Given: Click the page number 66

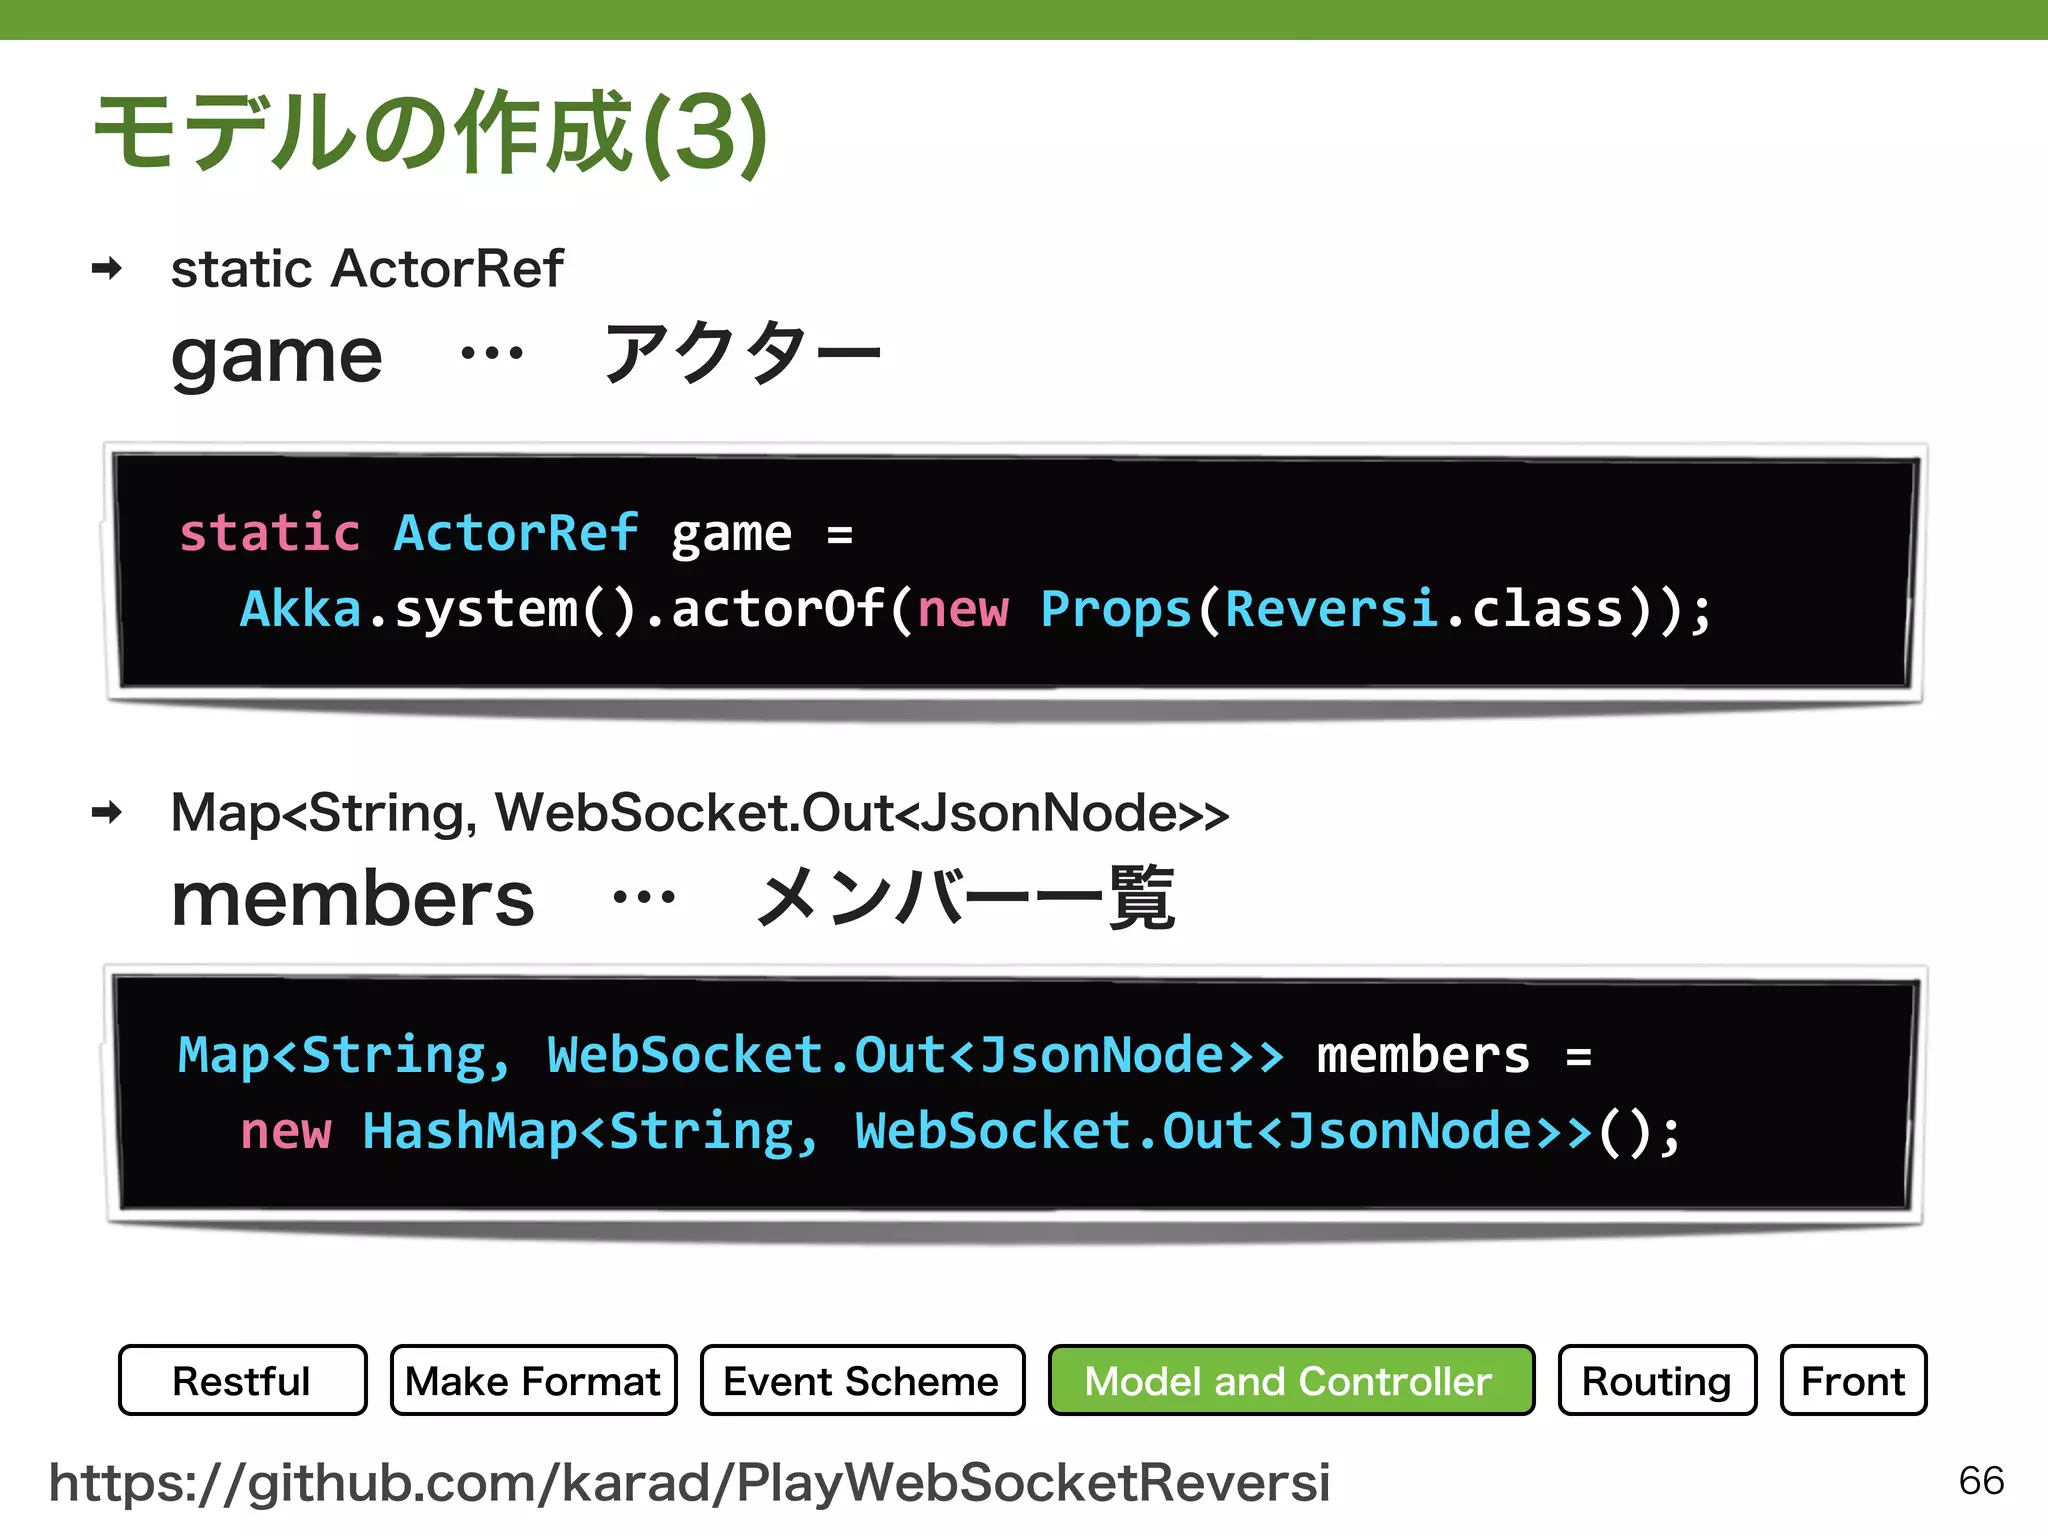Looking at the screenshot, I should coord(1981,1481).
